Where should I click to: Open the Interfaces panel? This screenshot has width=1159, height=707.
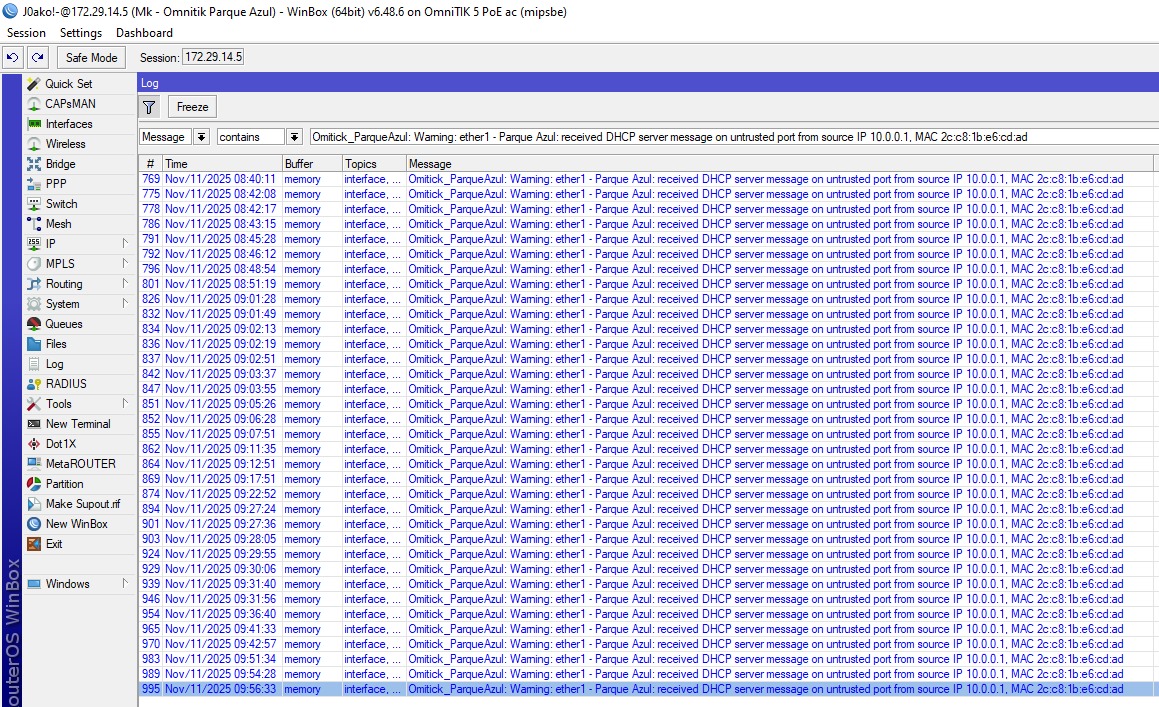[68, 124]
